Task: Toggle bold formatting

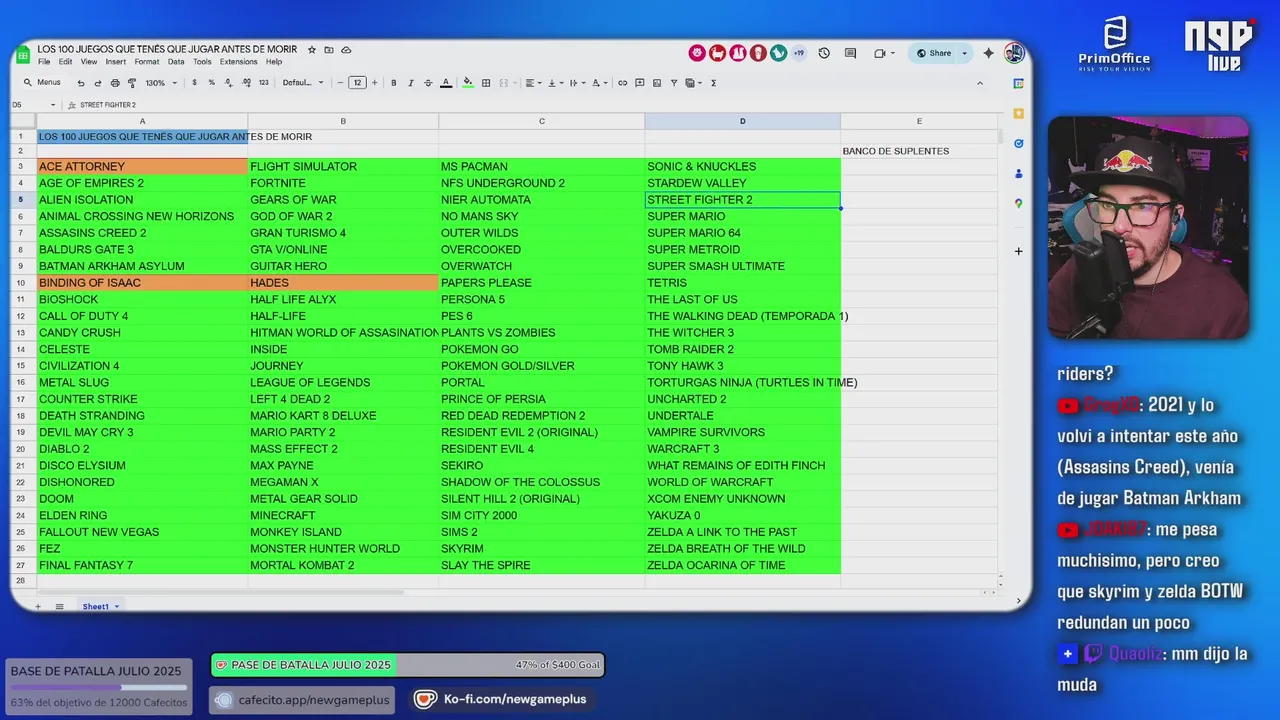Action: point(394,83)
